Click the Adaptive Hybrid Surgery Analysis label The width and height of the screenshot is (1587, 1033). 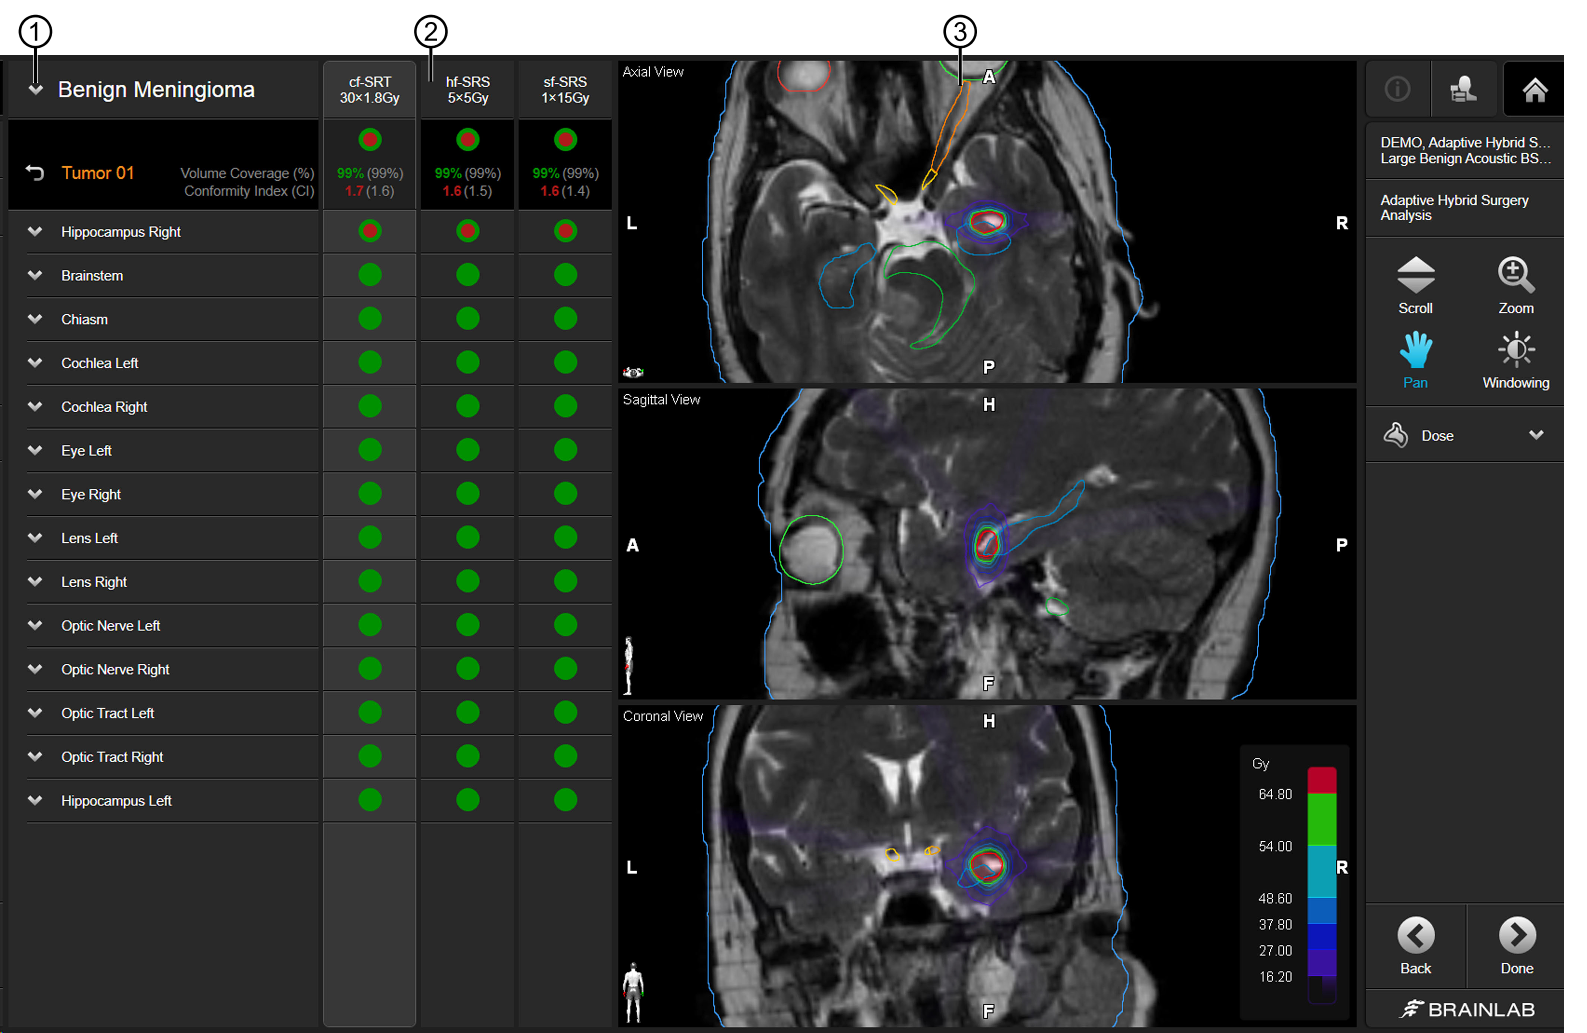1454,208
